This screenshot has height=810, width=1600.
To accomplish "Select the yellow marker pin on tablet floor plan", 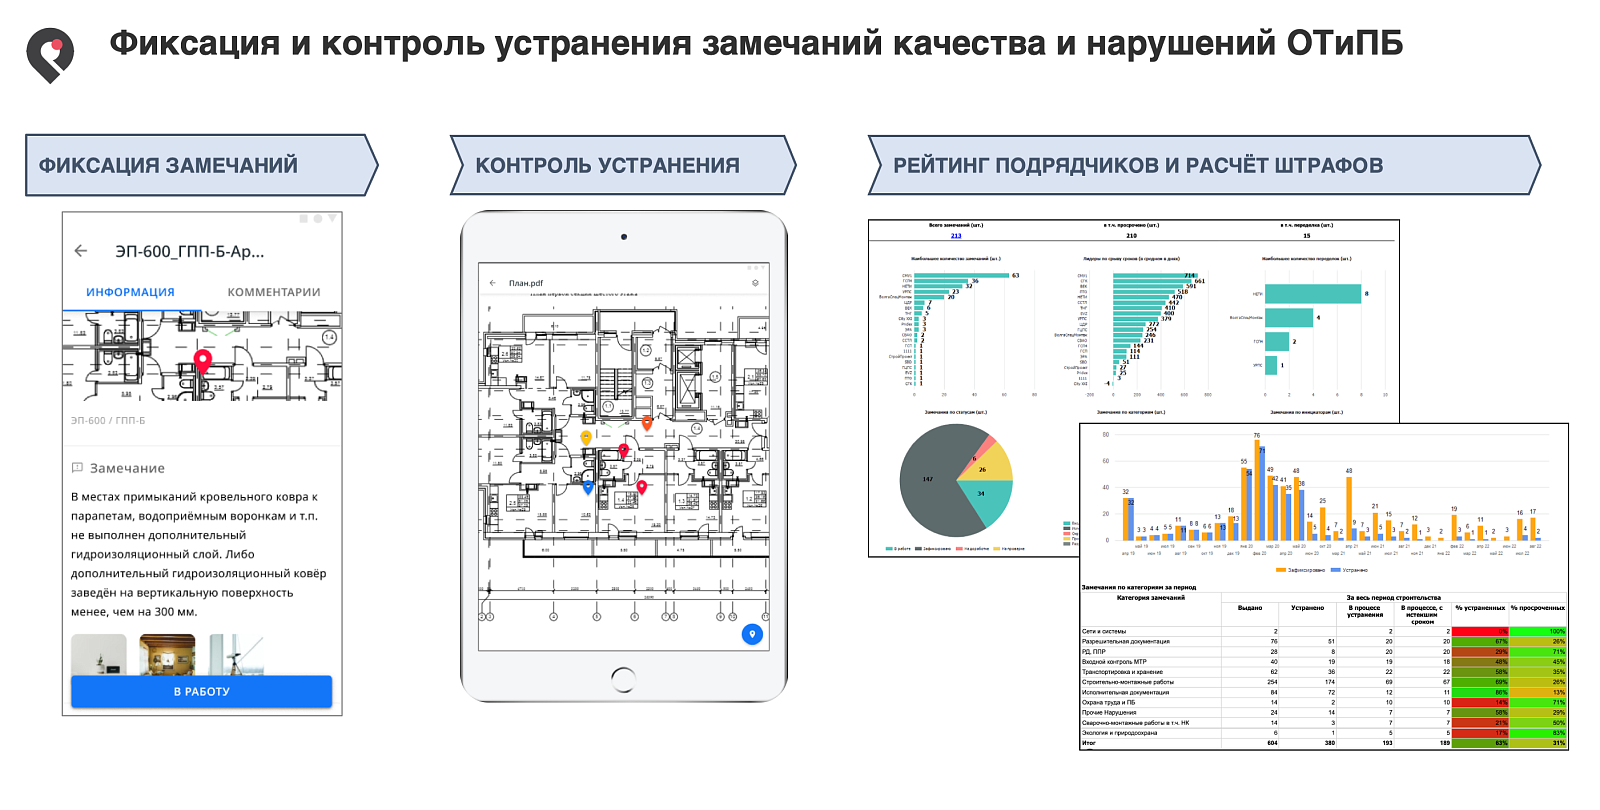I will pos(586,438).
